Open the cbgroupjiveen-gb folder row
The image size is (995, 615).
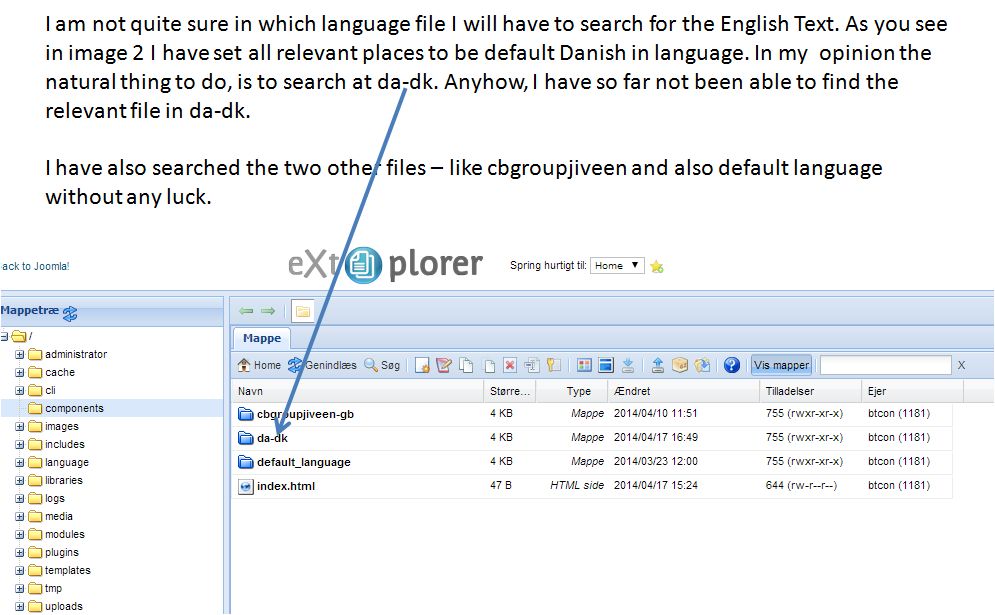pyautogui.click(x=591, y=414)
